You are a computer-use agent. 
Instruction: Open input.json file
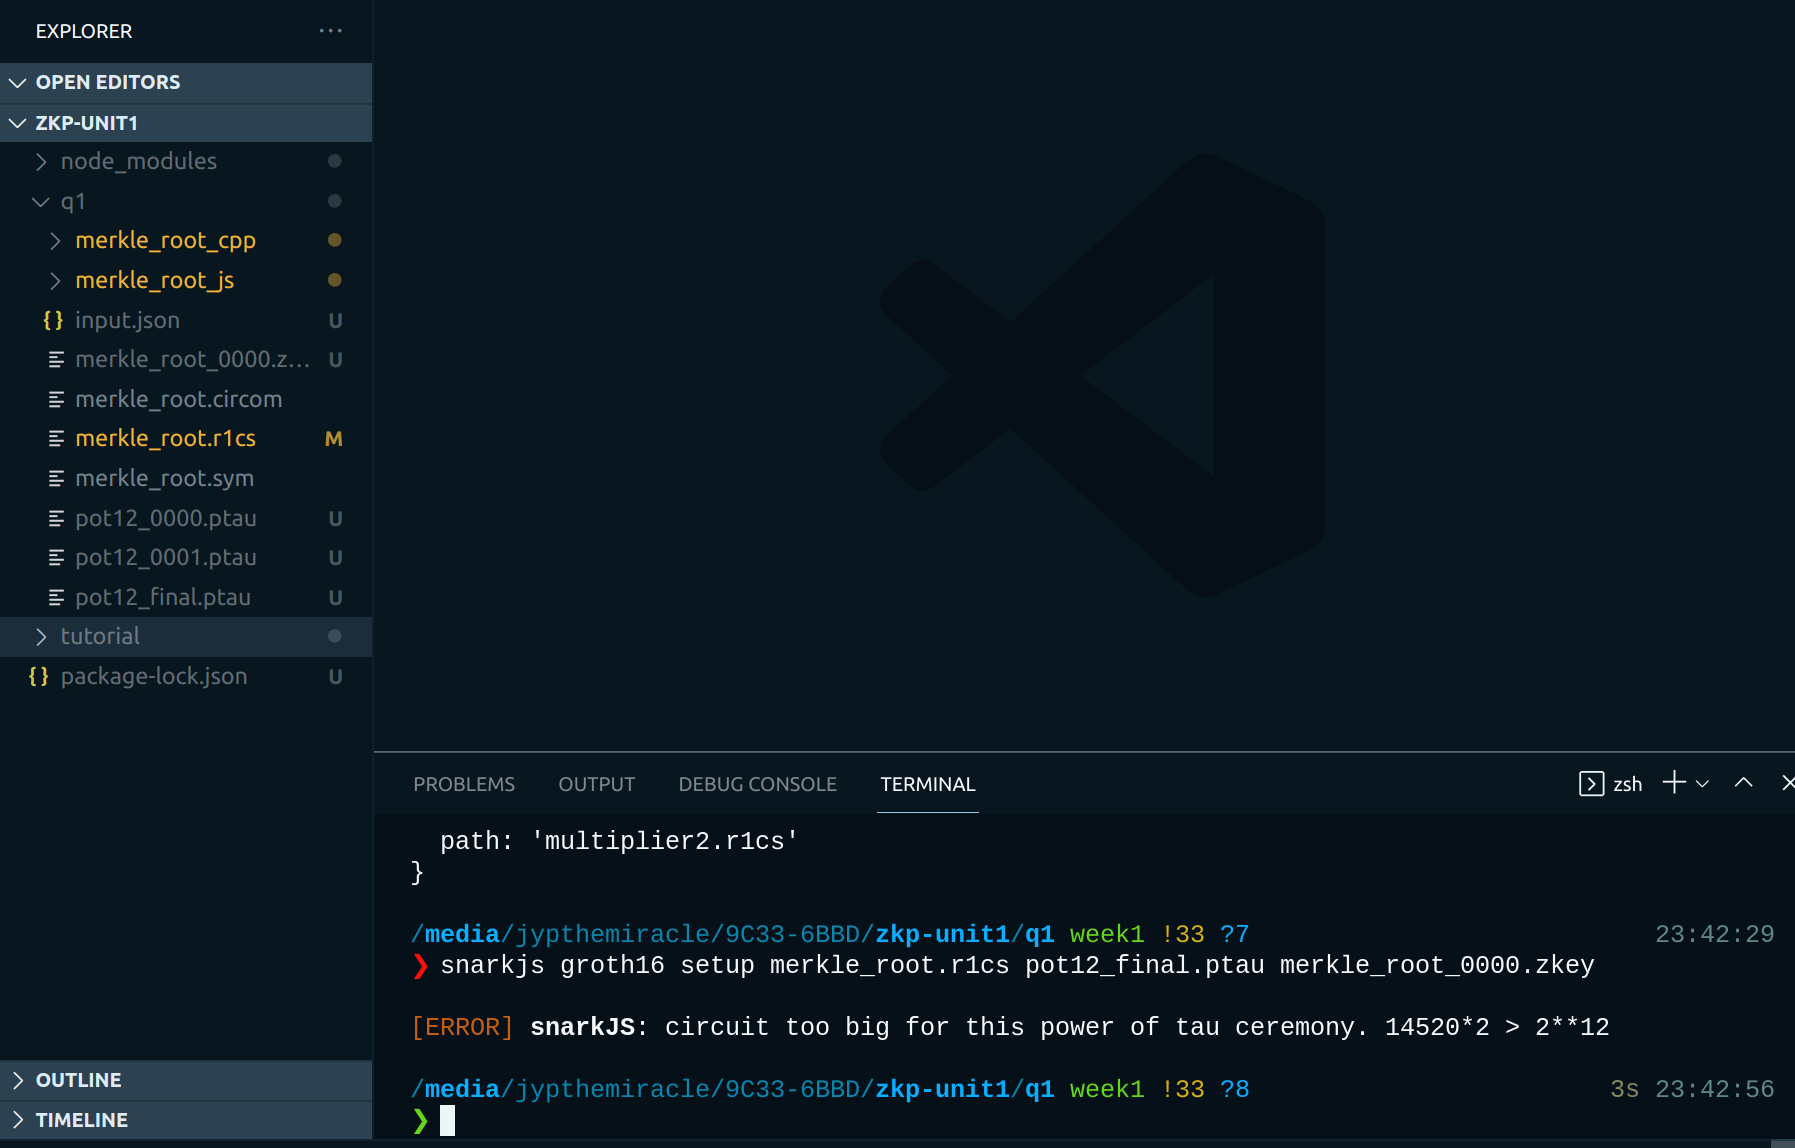pos(186,320)
